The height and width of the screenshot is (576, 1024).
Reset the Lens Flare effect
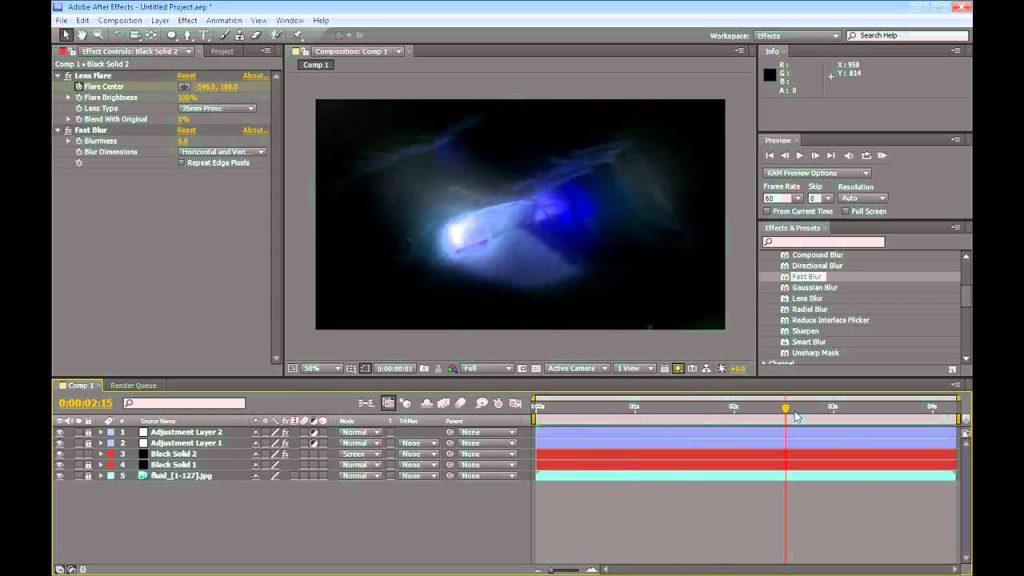click(186, 76)
